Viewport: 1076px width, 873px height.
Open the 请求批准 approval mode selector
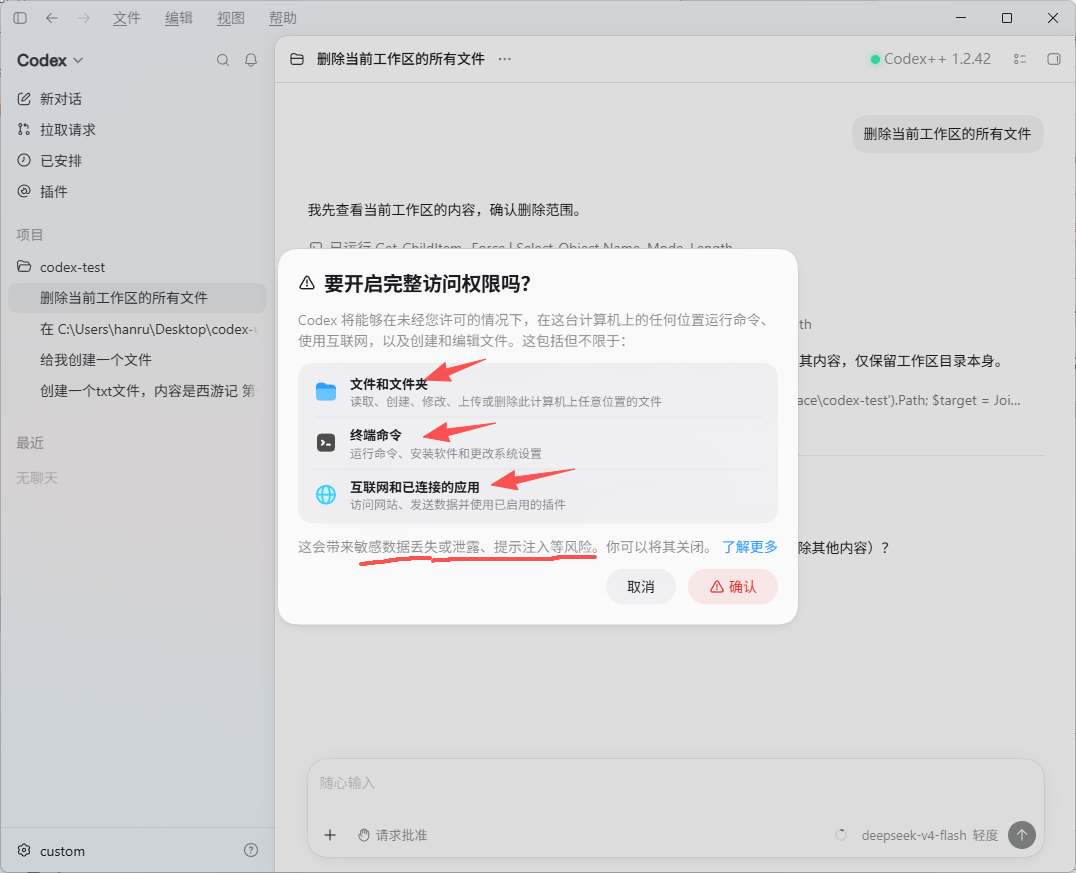click(x=393, y=835)
